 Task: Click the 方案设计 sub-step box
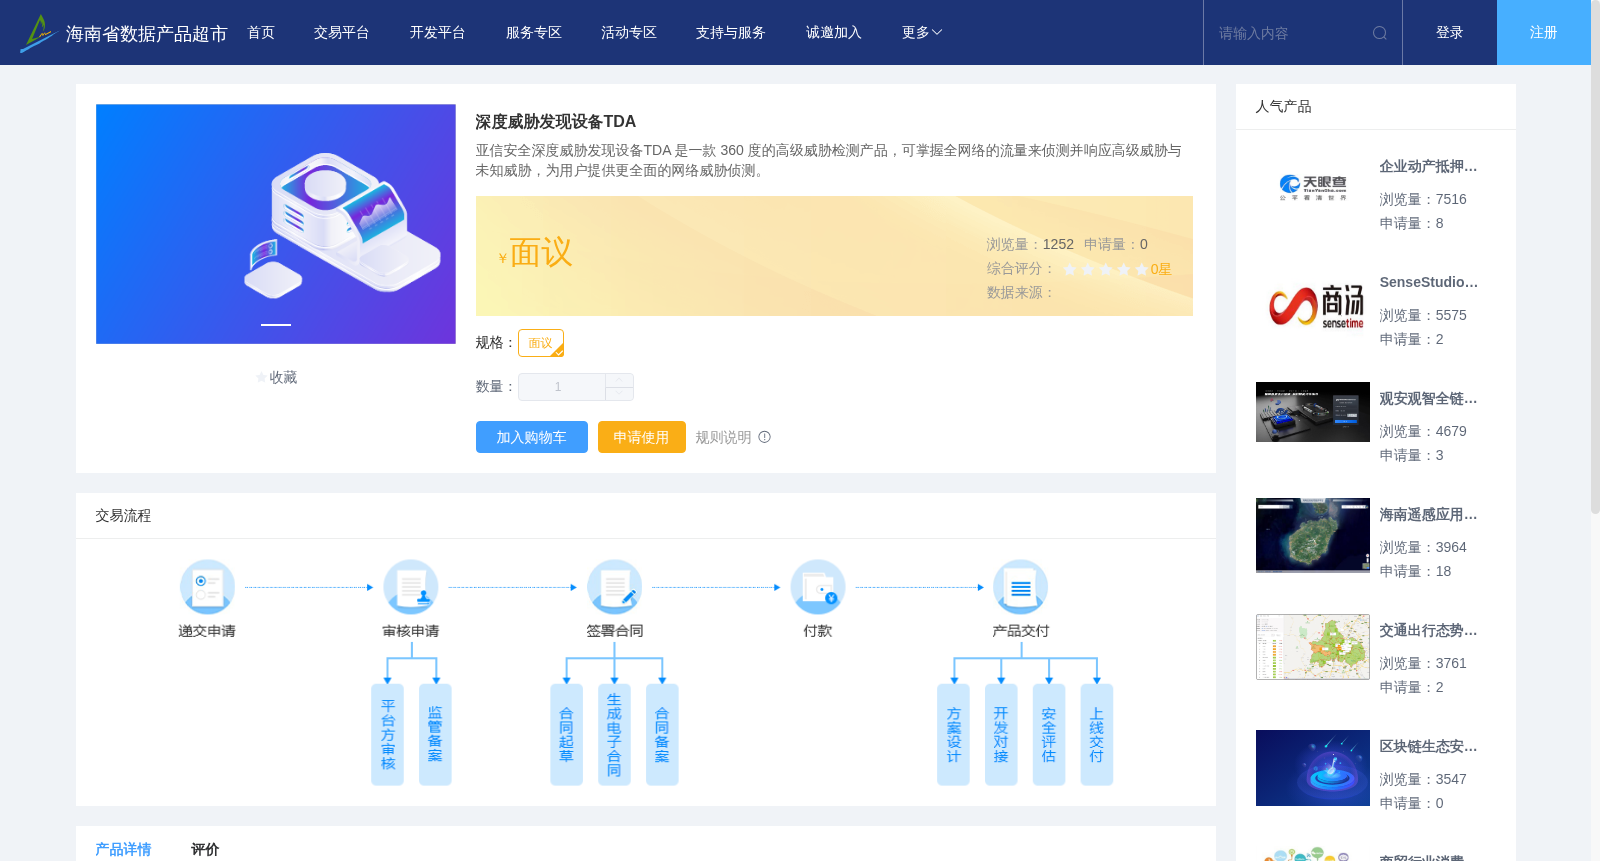[x=953, y=735]
